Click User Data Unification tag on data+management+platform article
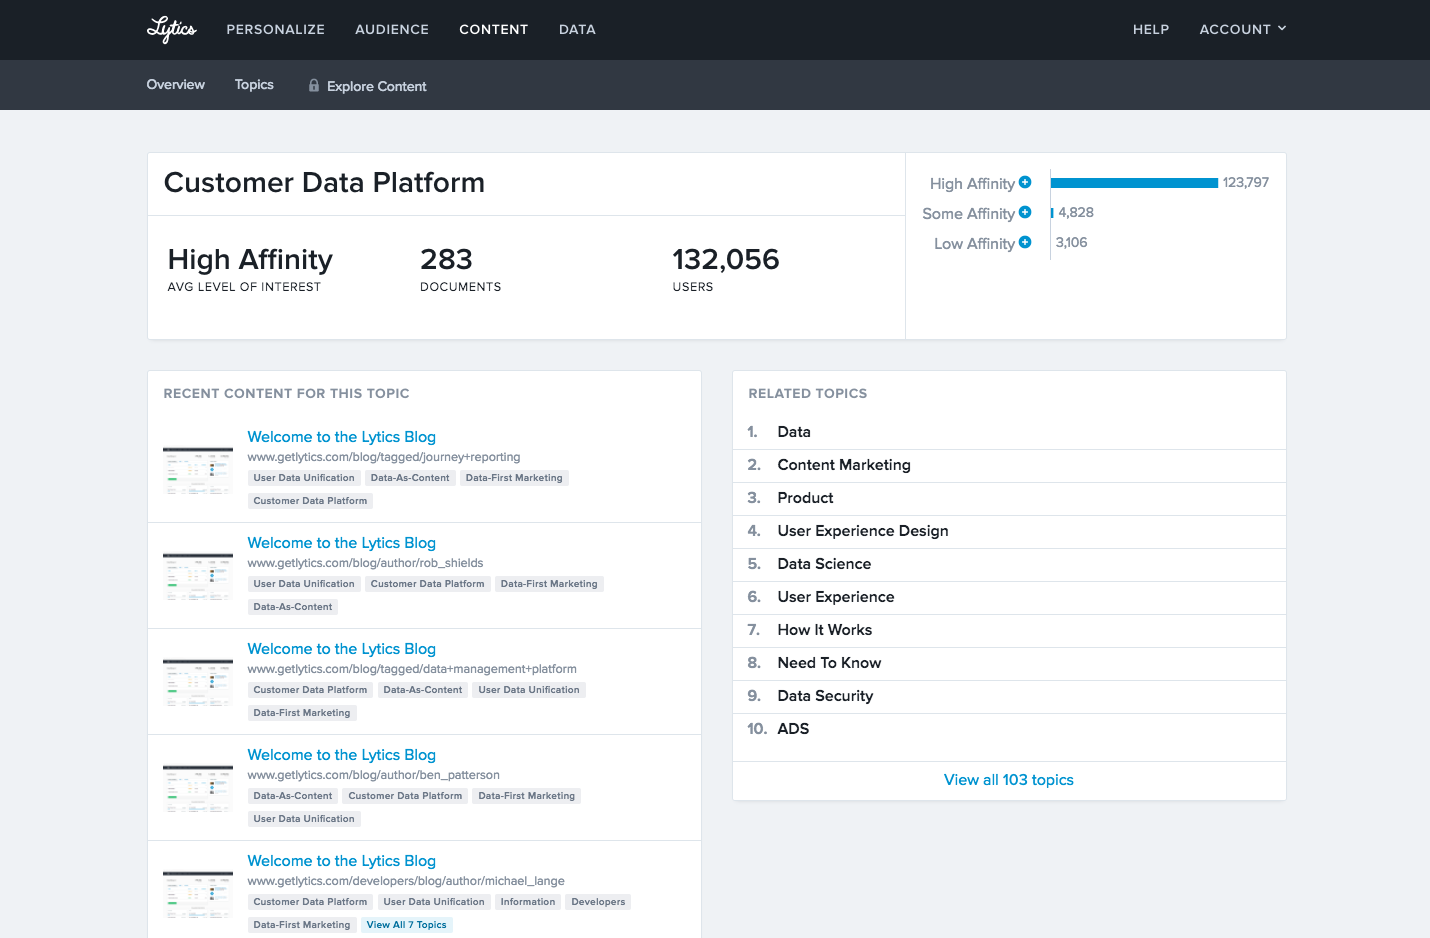1430x938 pixels. (x=529, y=690)
